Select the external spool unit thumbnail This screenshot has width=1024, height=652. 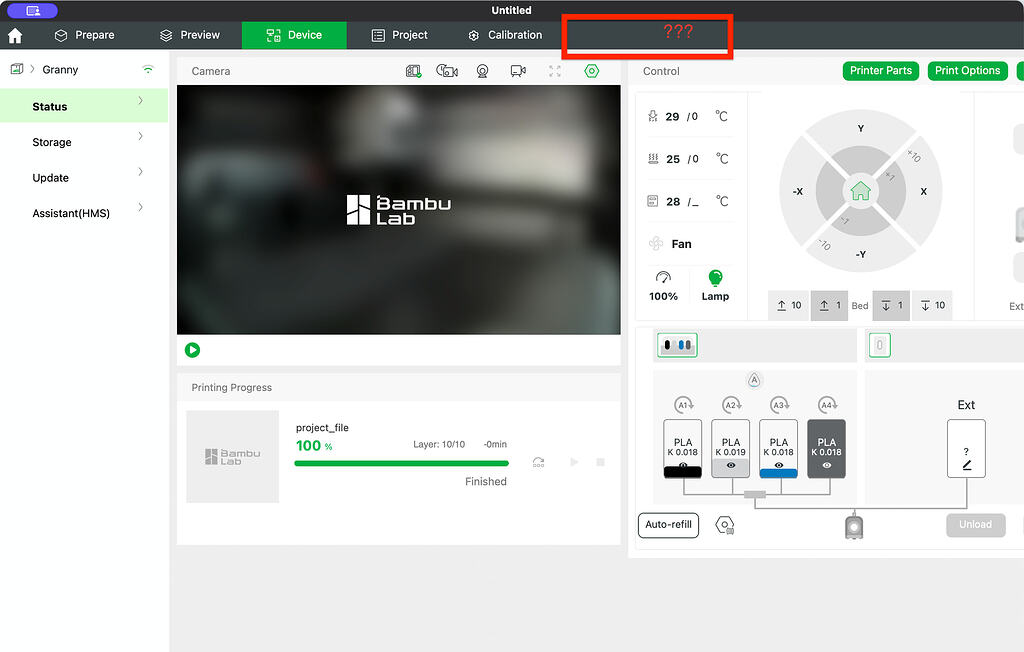[880, 345]
